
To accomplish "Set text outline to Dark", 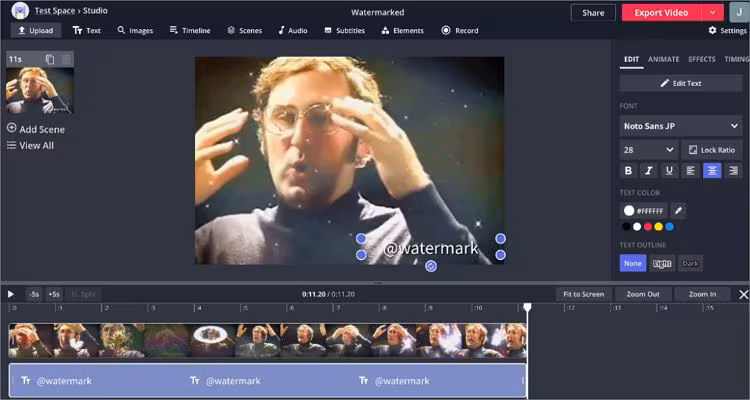I will [x=690, y=263].
